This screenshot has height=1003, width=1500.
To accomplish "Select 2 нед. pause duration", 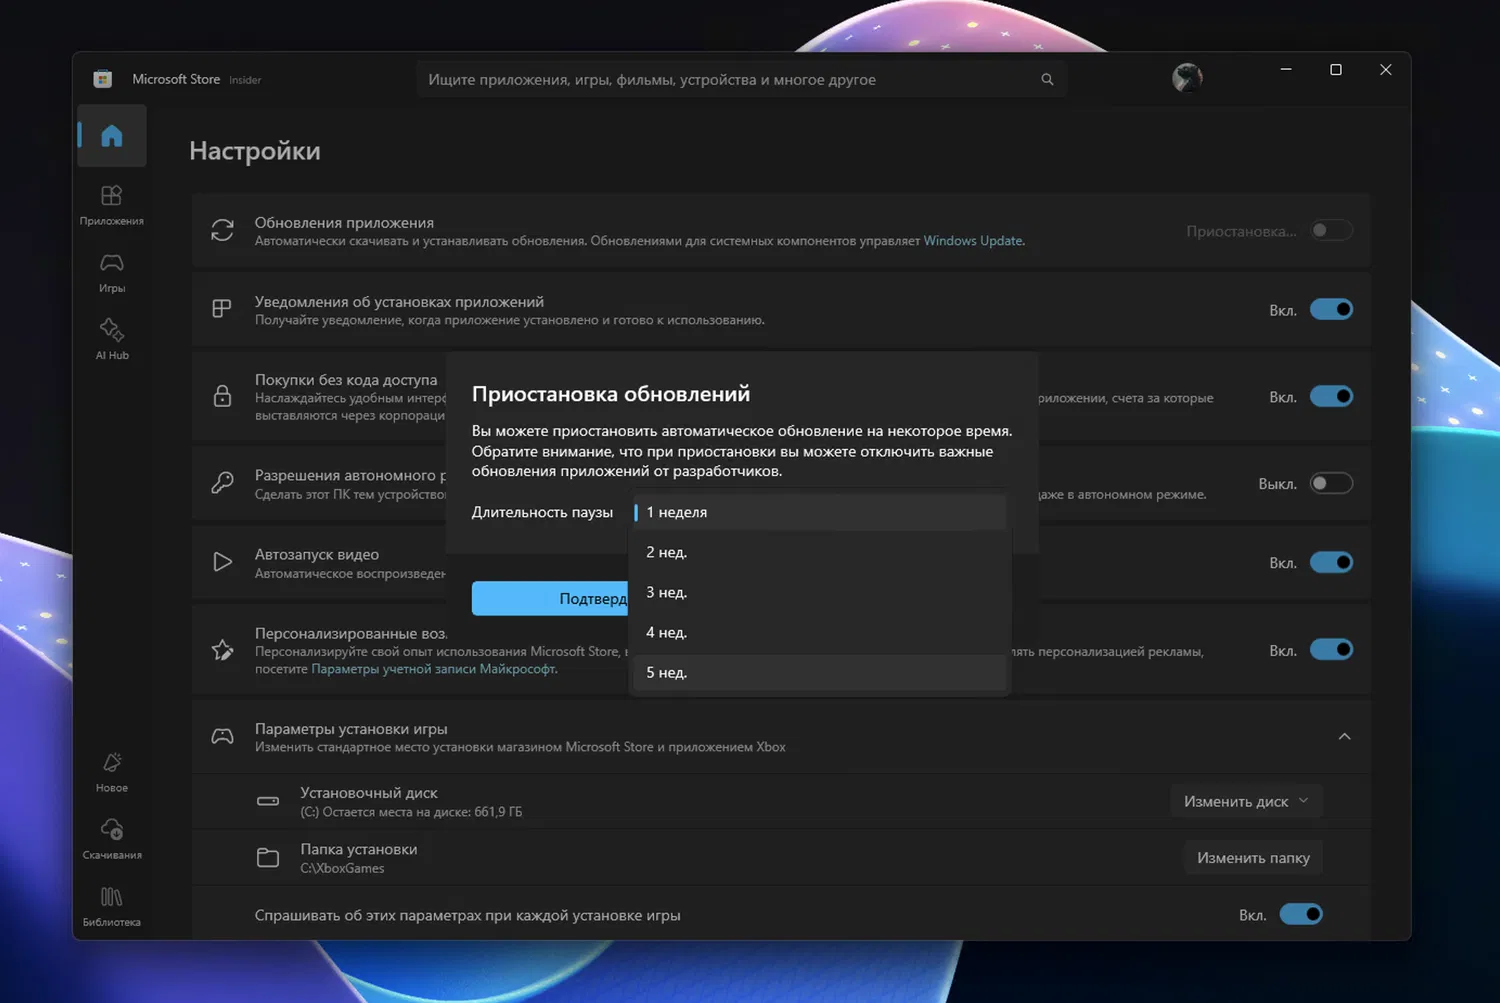I will [x=820, y=552].
